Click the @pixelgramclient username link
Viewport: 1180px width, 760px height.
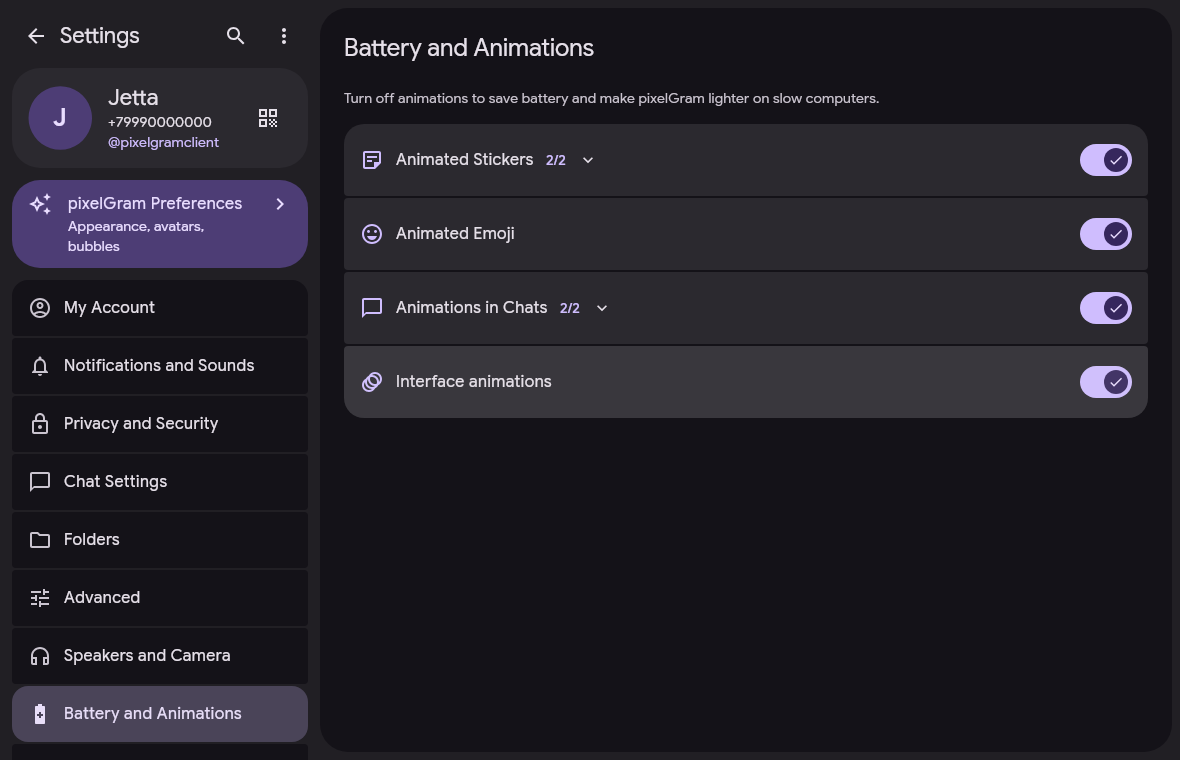[x=163, y=142]
